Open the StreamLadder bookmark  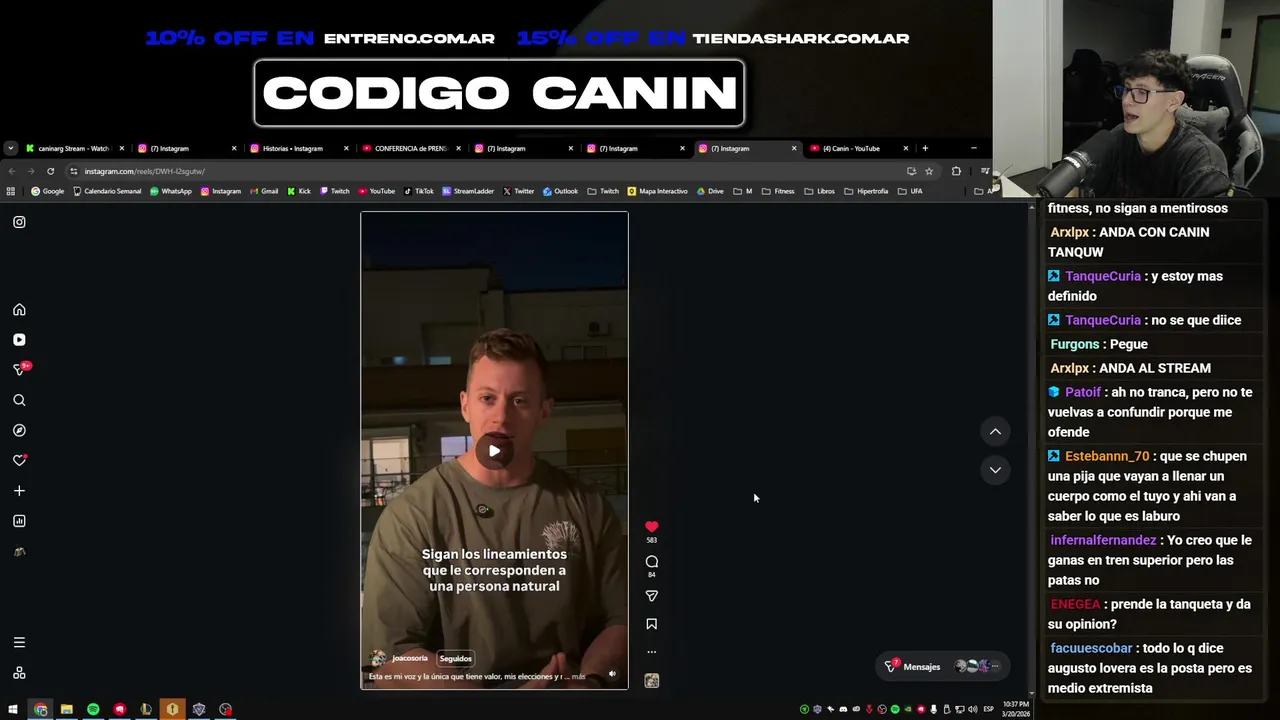[468, 191]
